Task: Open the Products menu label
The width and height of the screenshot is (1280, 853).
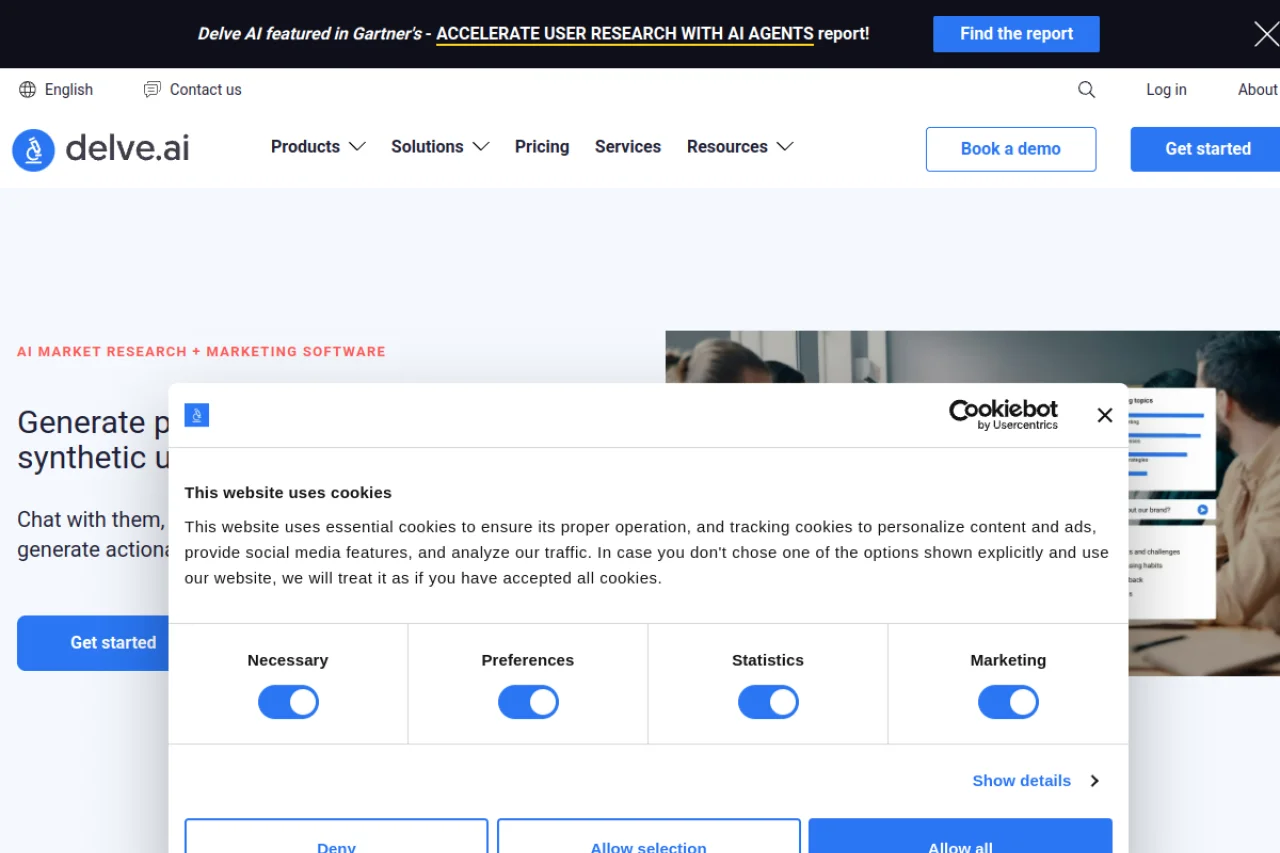Action: [305, 147]
